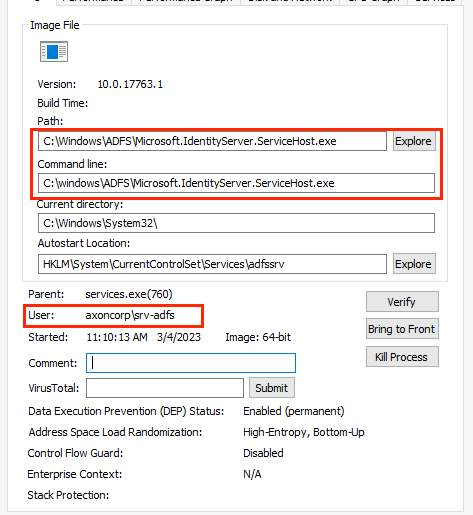Click the parent process services.exe(760)

point(129,294)
